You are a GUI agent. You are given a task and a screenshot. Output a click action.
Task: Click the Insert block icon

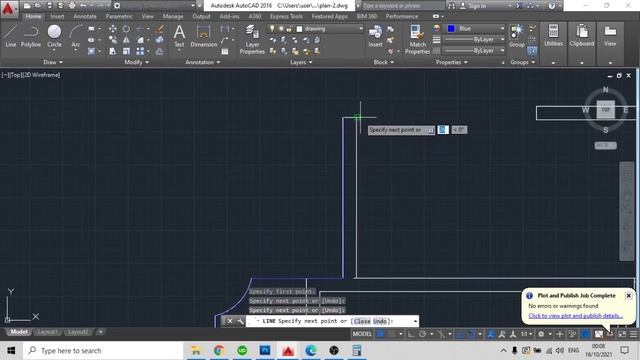point(375,36)
